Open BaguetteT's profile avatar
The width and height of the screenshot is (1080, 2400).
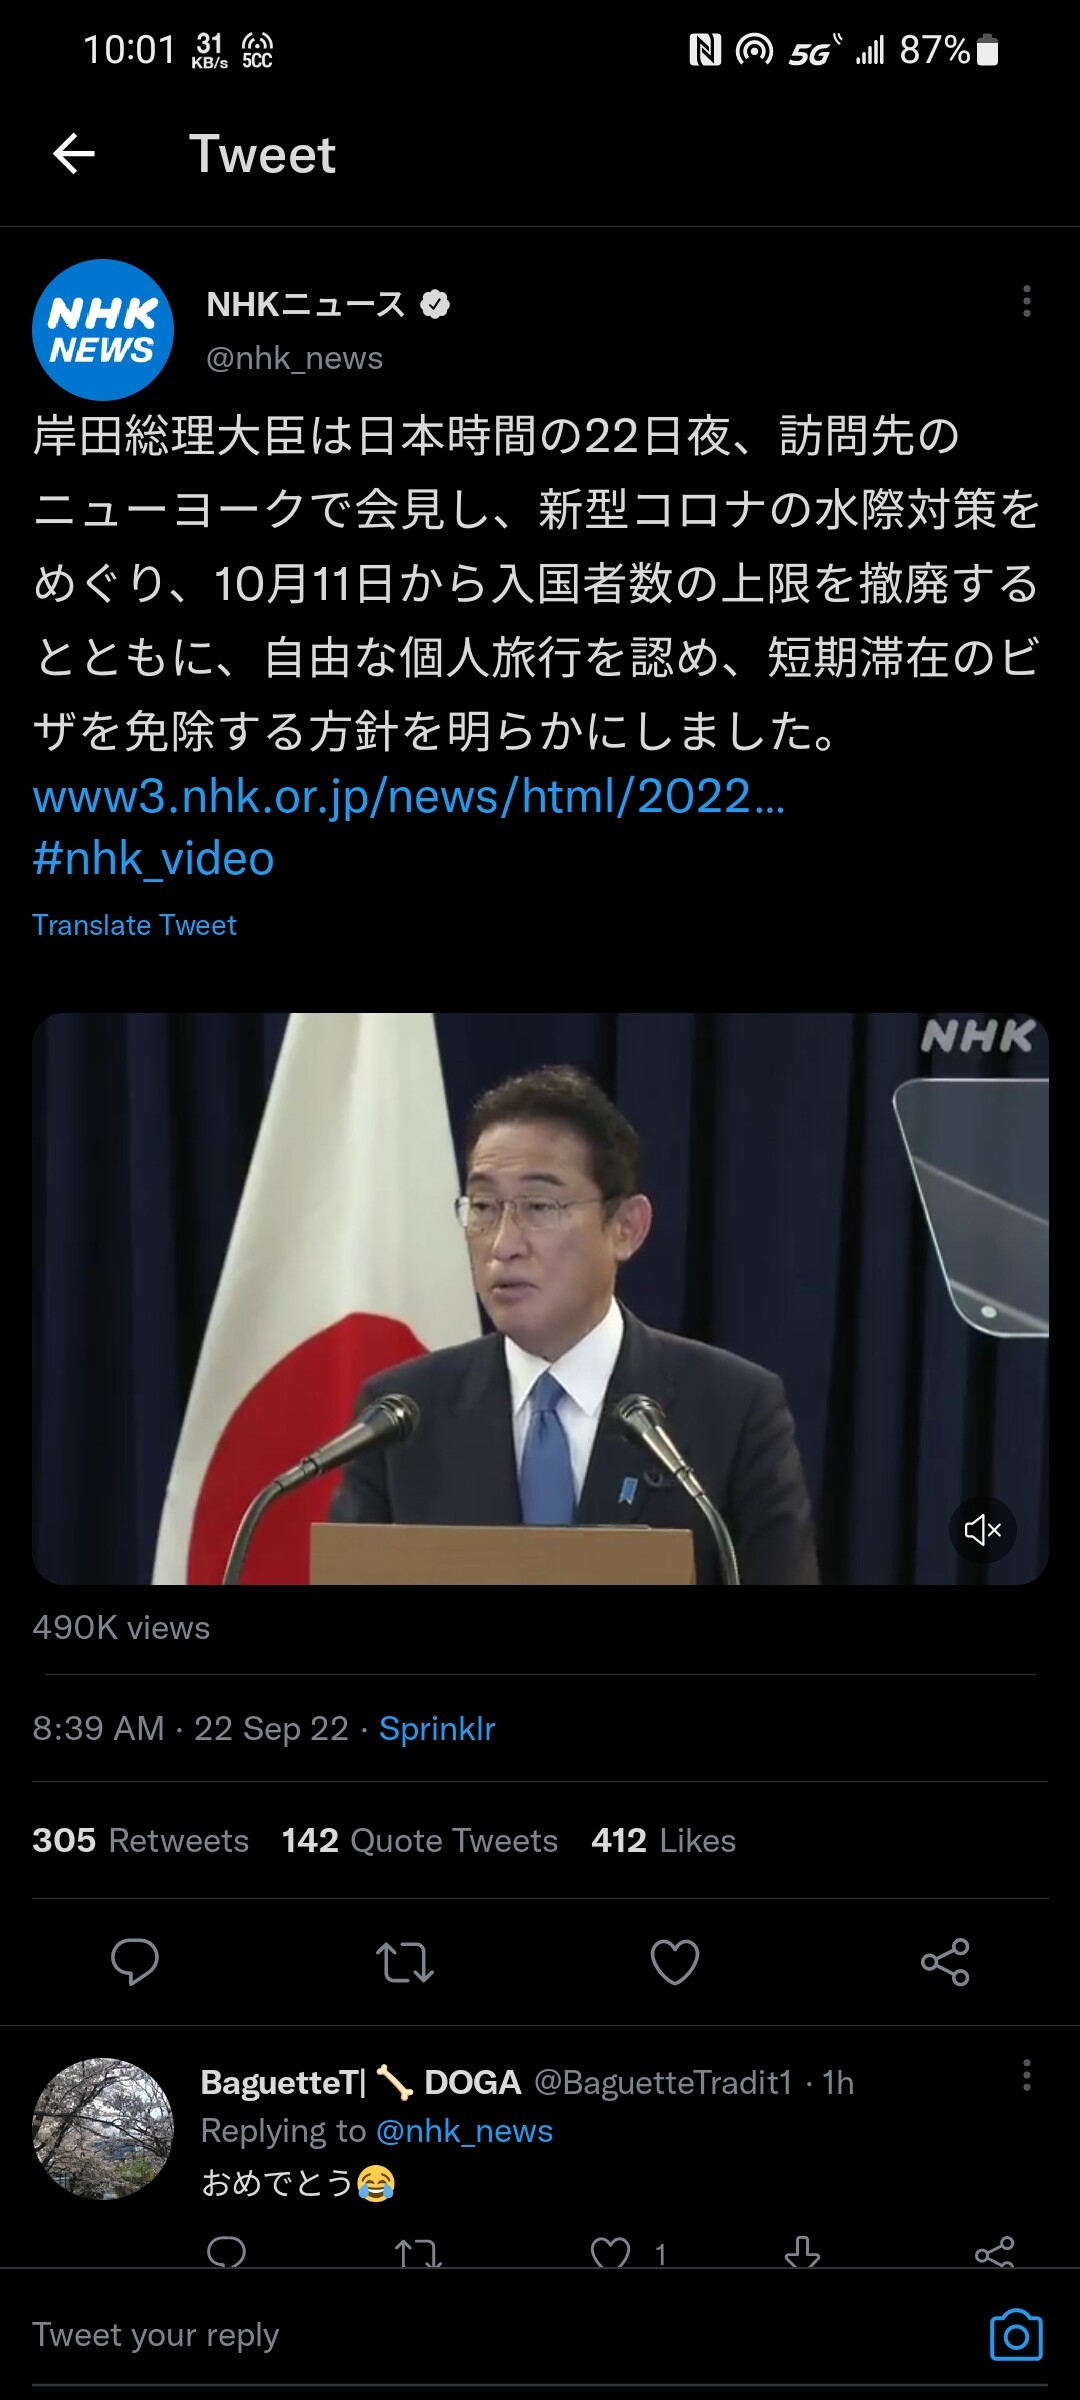pos(103,2128)
